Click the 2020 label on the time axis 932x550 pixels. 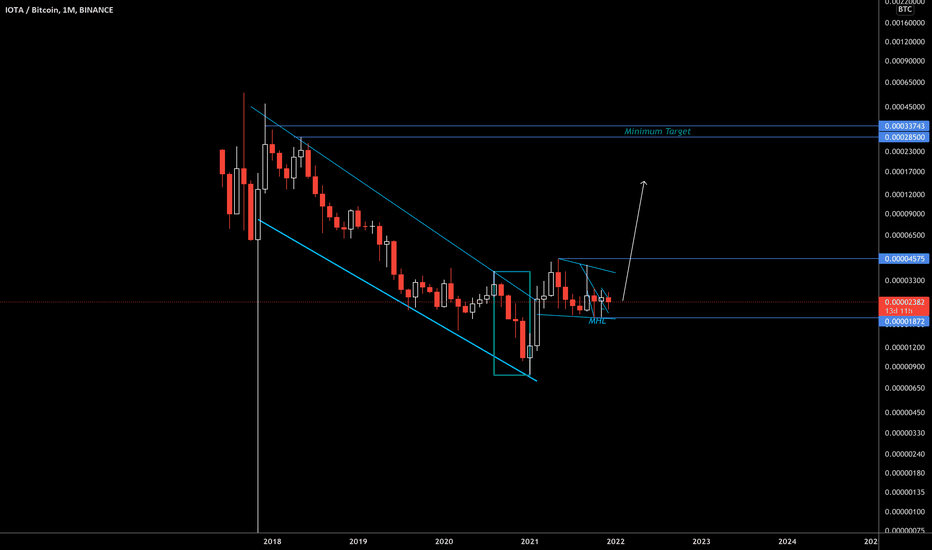444,542
